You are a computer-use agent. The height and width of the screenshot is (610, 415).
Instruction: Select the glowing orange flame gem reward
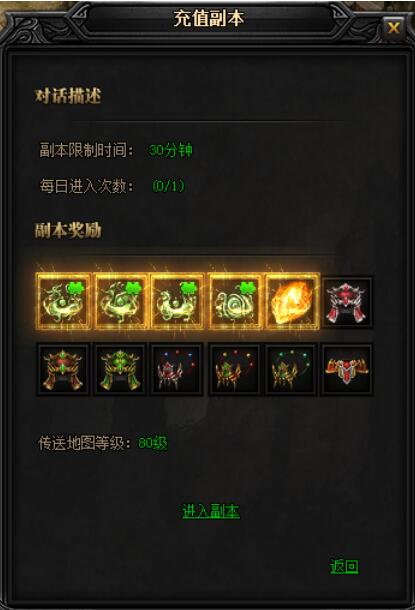(291, 301)
